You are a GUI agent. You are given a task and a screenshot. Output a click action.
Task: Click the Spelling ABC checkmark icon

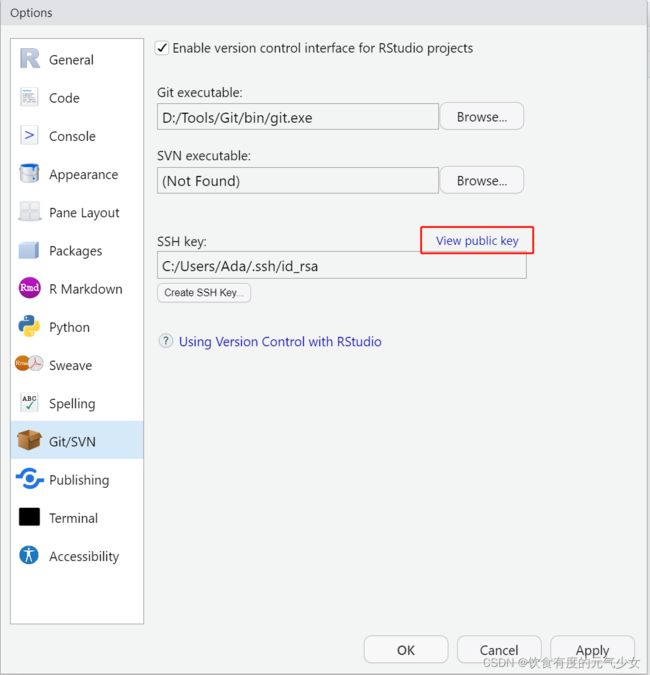coord(29,403)
